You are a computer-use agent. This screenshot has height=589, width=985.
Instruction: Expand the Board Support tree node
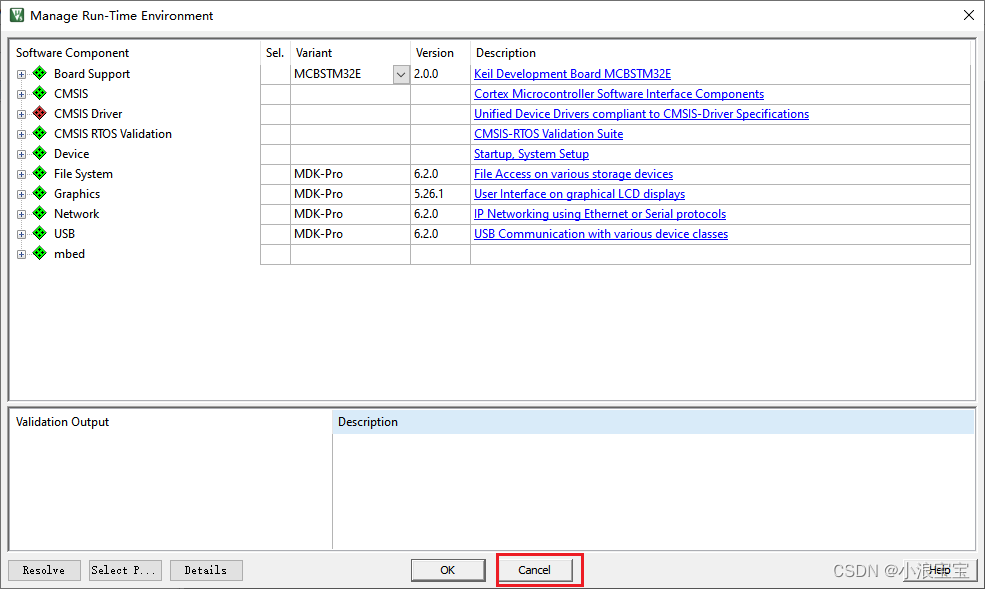pos(21,74)
